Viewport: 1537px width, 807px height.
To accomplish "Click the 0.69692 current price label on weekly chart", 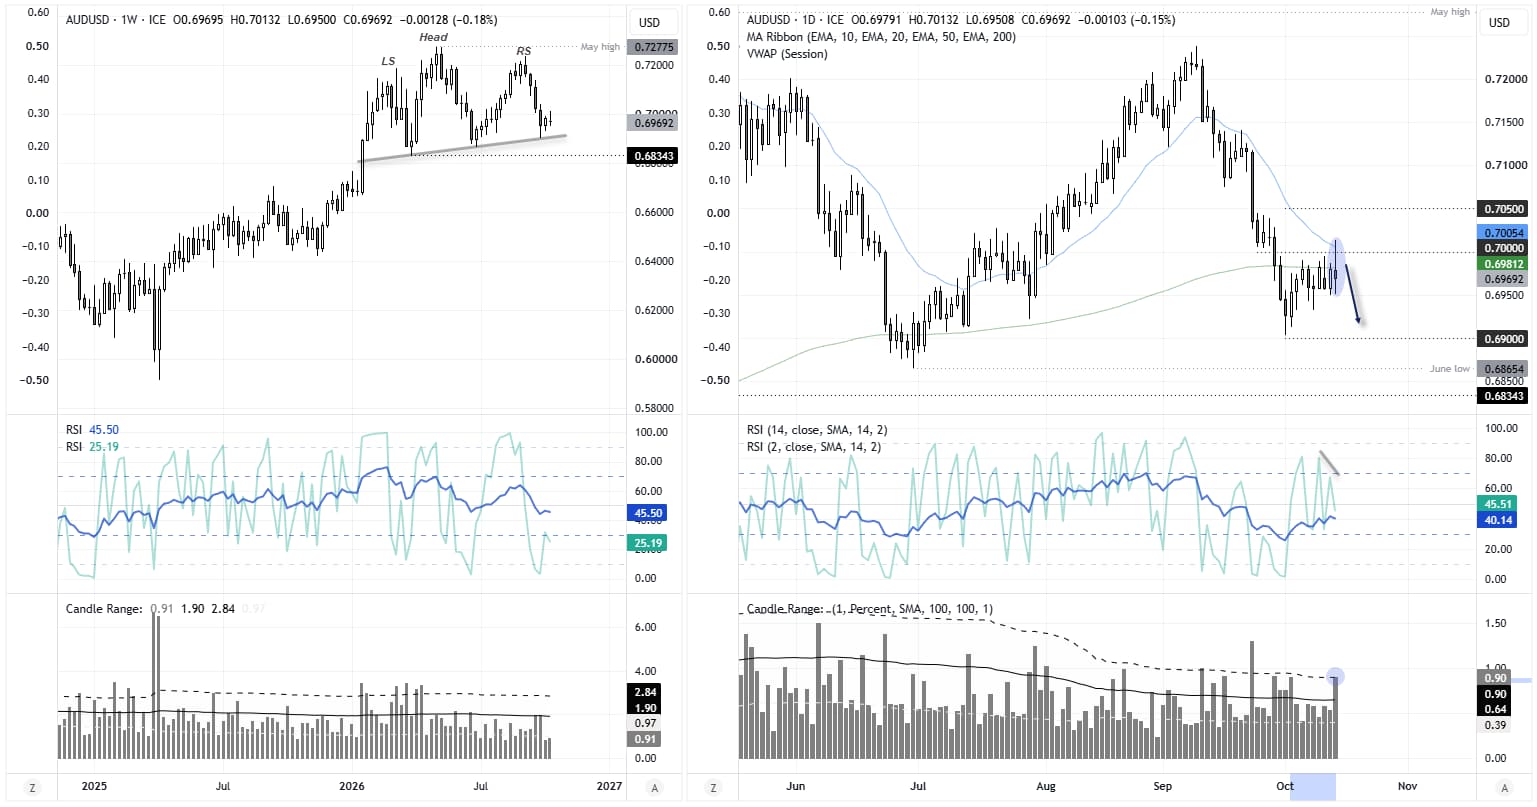I will click(x=651, y=123).
